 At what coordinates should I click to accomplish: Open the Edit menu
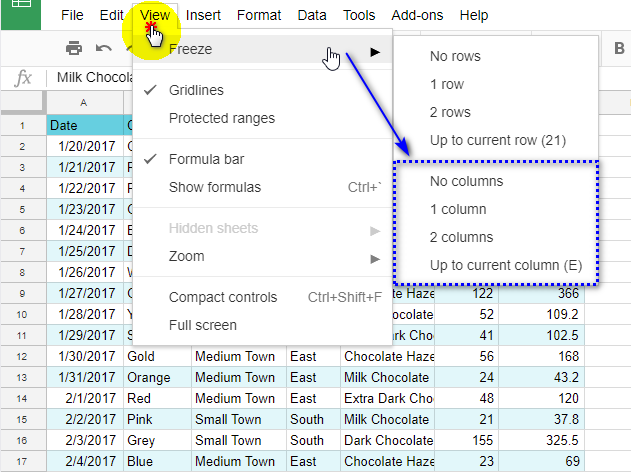tap(111, 15)
